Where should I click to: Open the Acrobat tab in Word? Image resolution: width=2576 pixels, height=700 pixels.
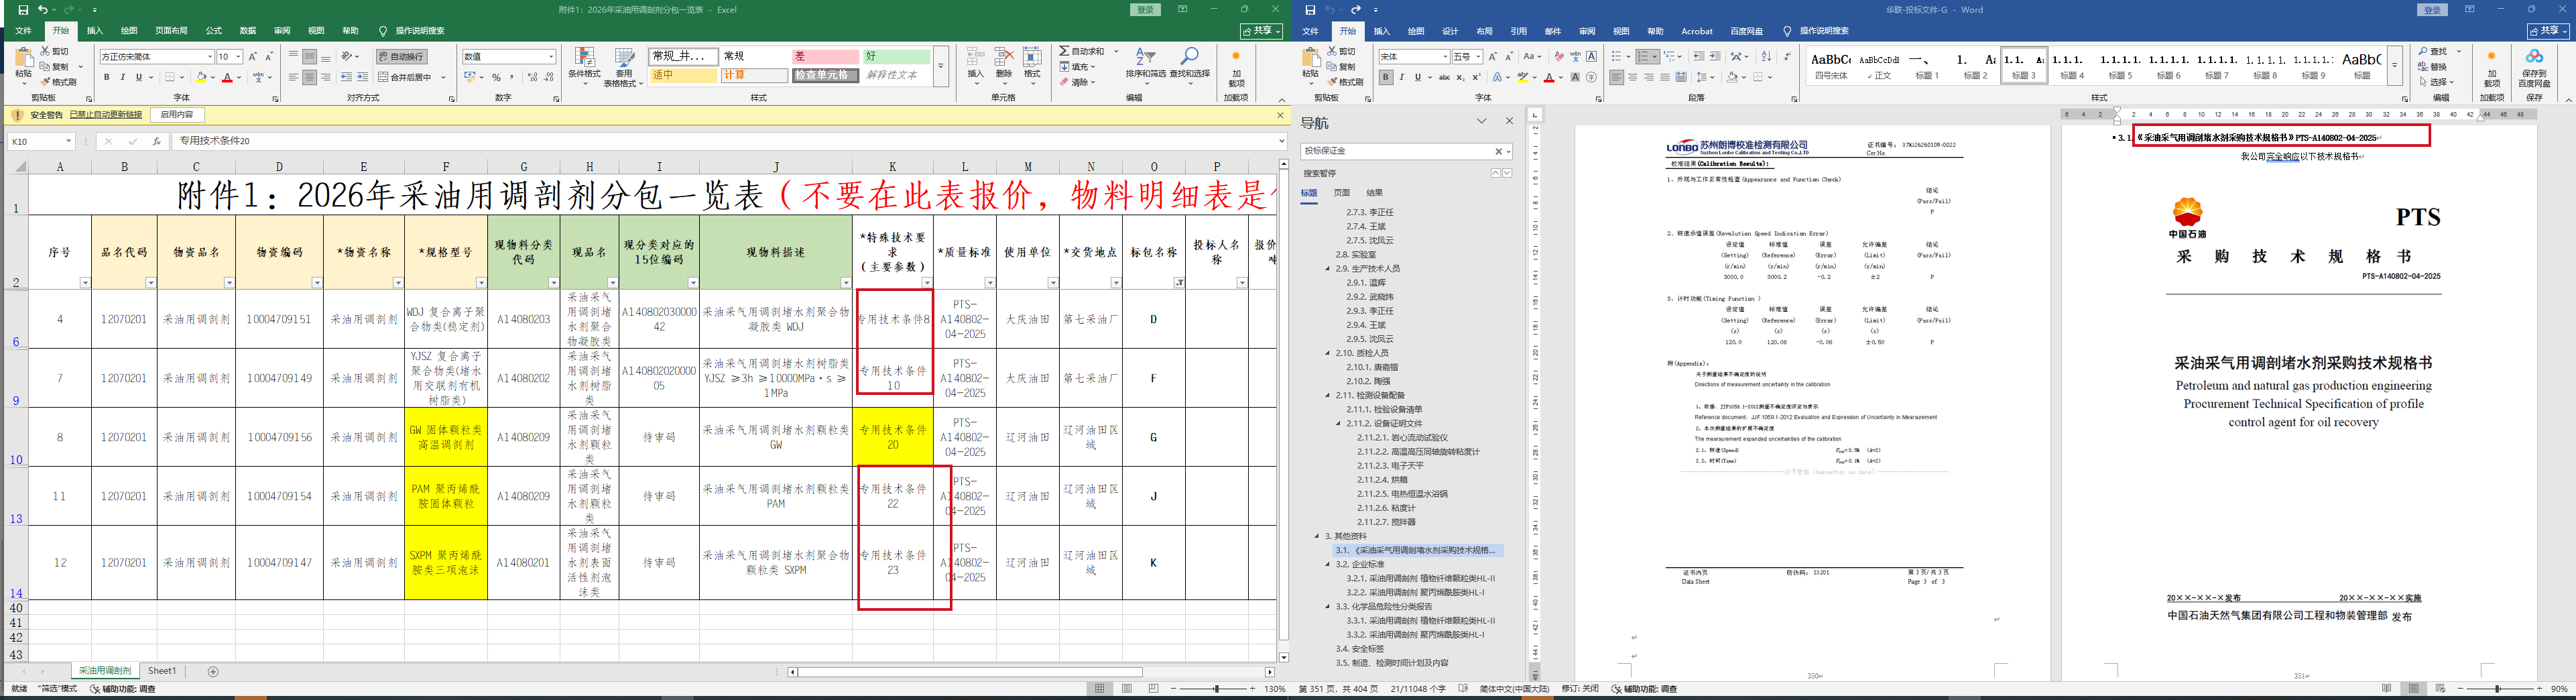click(x=1697, y=31)
